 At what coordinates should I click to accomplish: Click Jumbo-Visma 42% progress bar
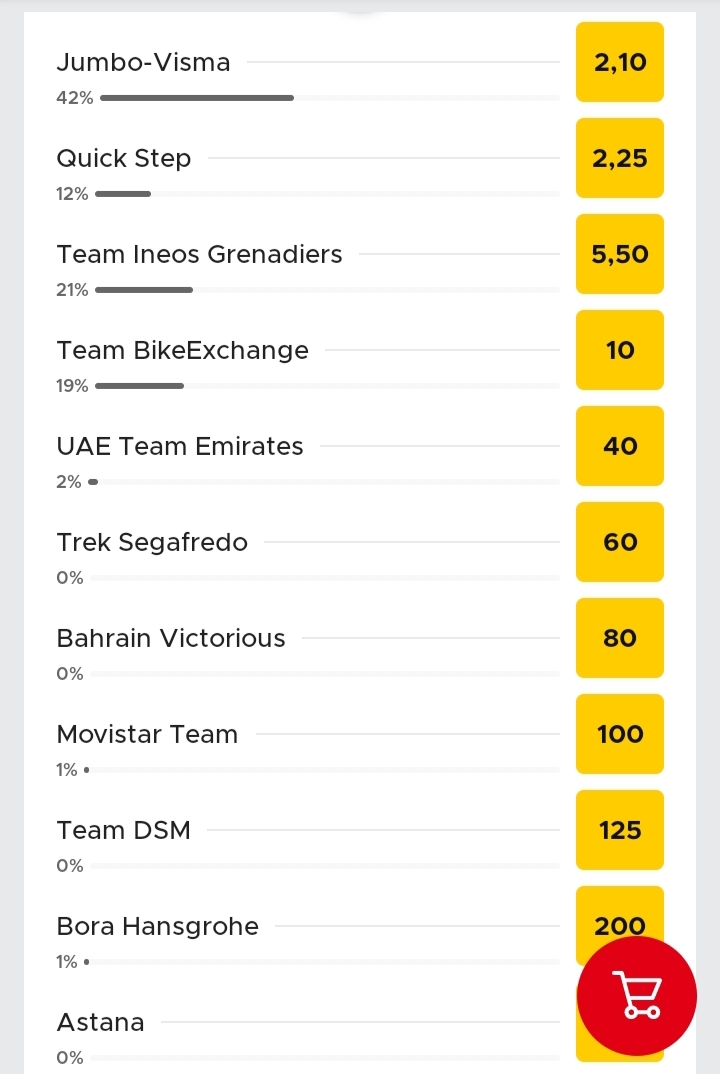[x=197, y=98]
